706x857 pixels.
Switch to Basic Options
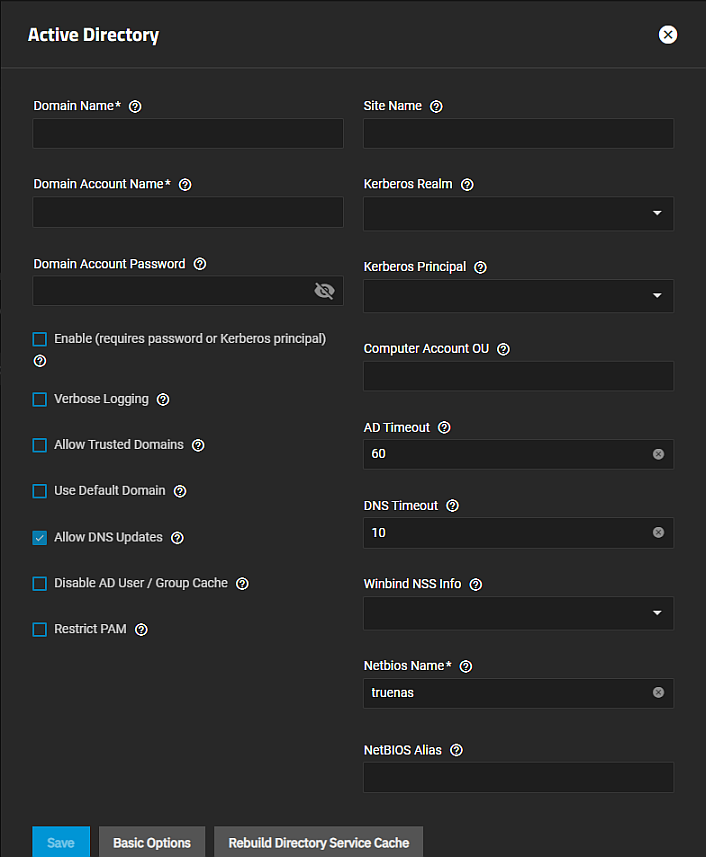(x=152, y=842)
